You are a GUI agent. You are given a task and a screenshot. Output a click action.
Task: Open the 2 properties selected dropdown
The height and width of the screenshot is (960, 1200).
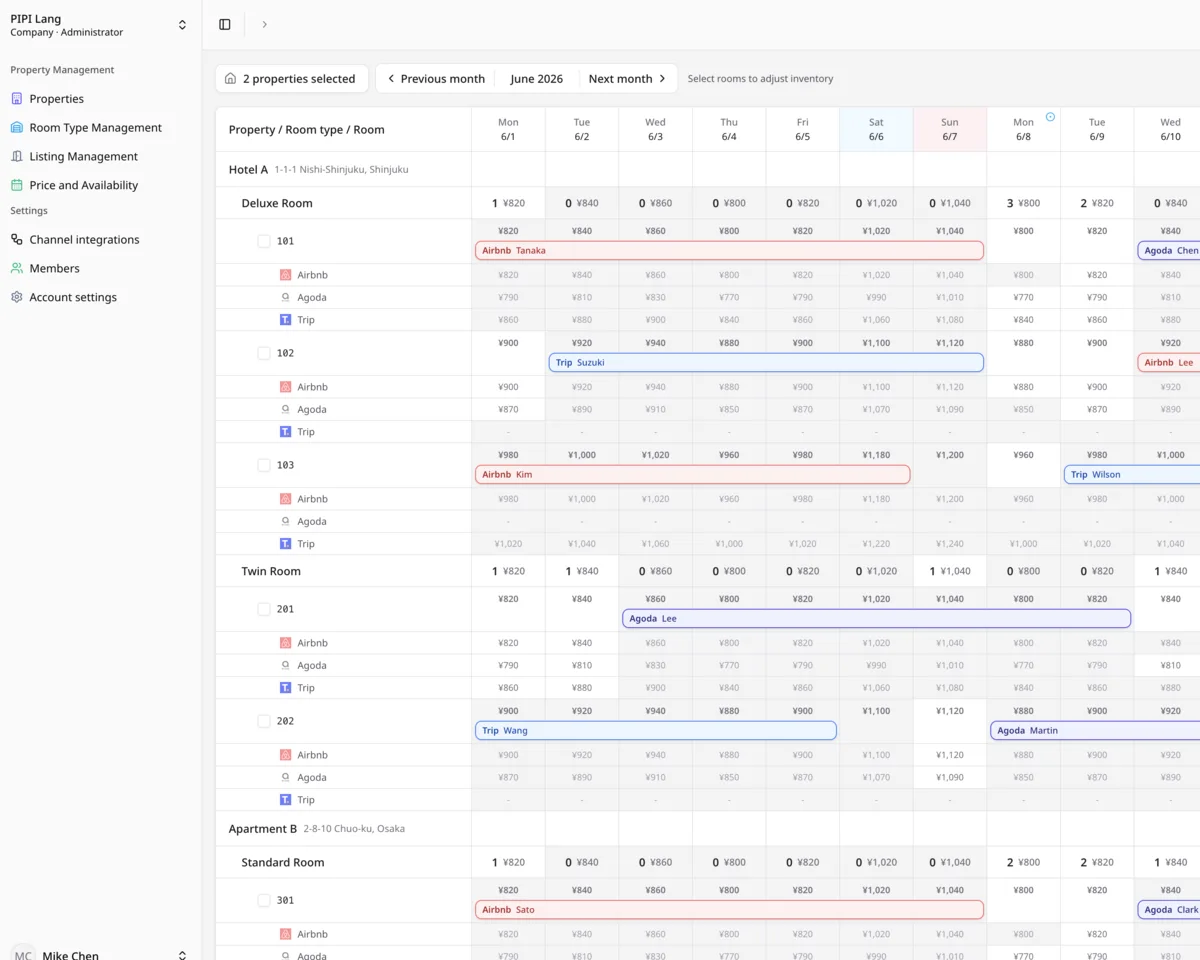click(292, 78)
